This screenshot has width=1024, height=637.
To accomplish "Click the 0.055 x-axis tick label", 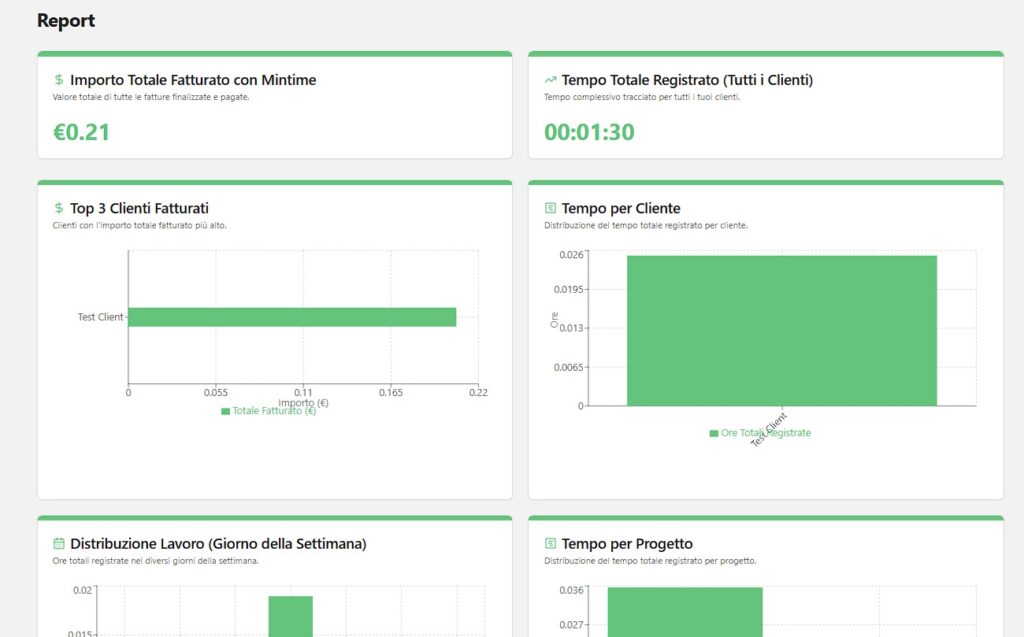I will (216, 393).
